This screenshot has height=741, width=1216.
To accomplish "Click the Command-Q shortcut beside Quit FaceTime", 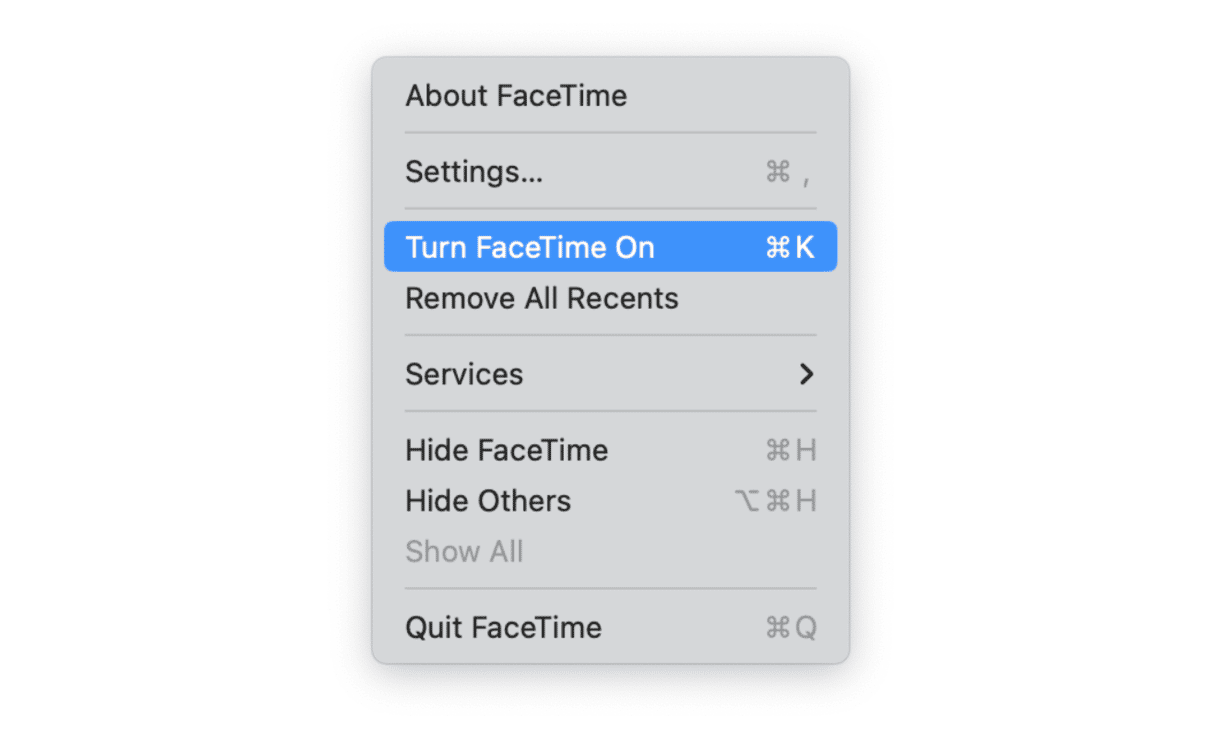I will (x=790, y=628).
